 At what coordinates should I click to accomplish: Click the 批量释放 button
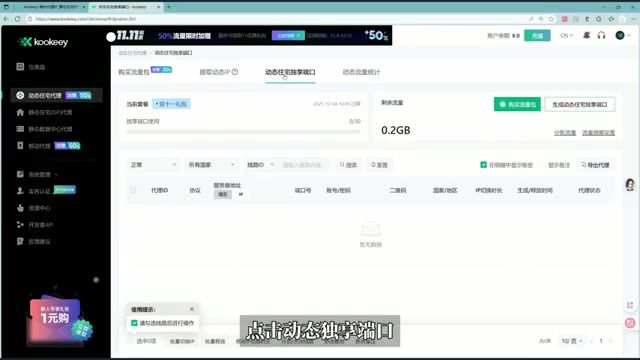click(x=215, y=341)
